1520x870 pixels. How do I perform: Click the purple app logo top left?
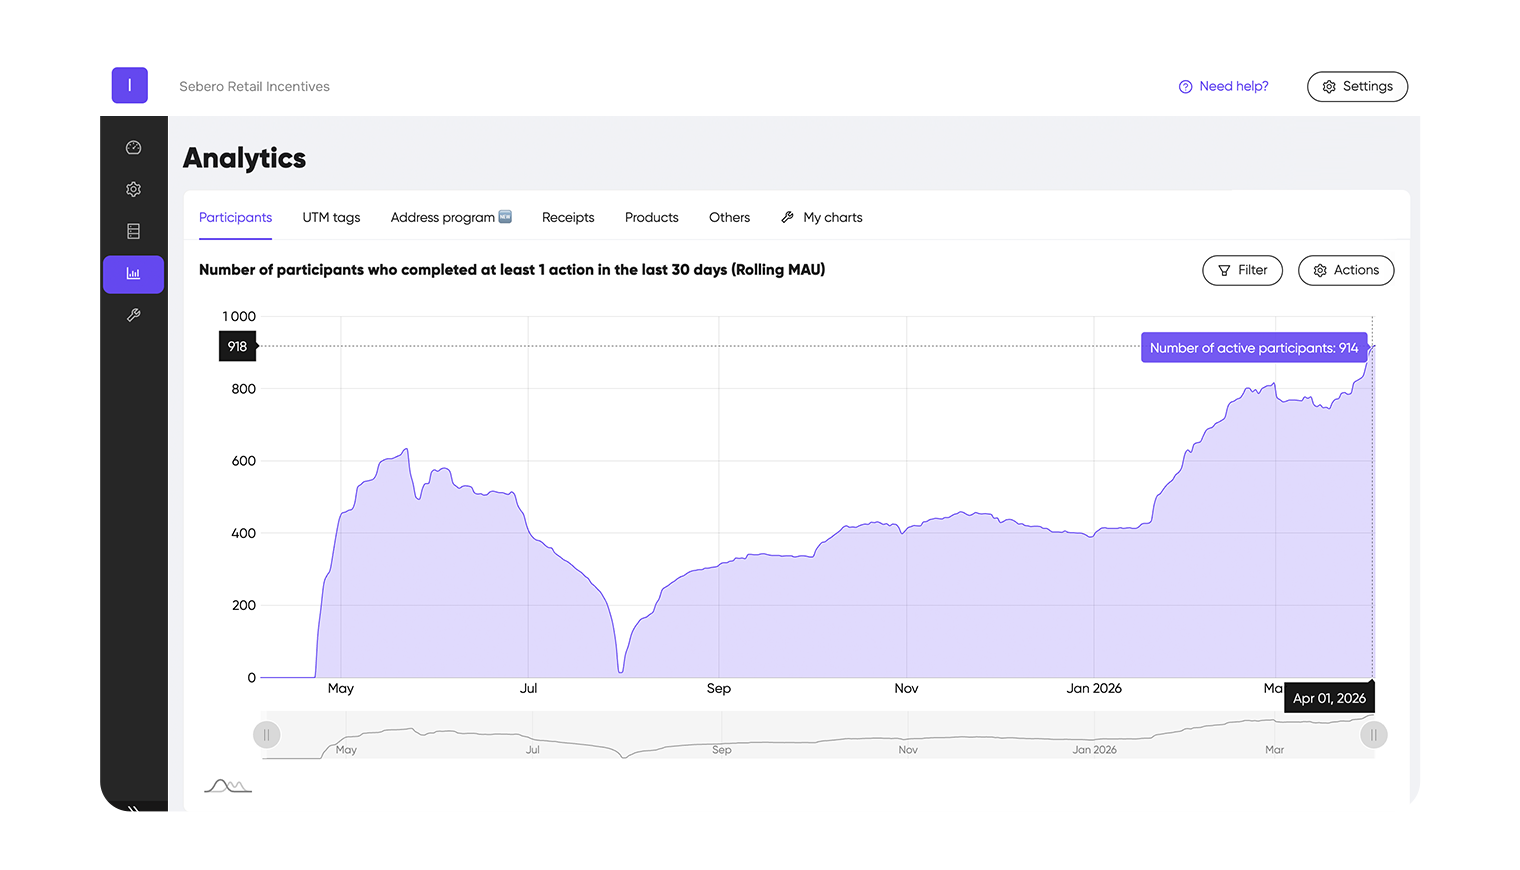(x=129, y=85)
